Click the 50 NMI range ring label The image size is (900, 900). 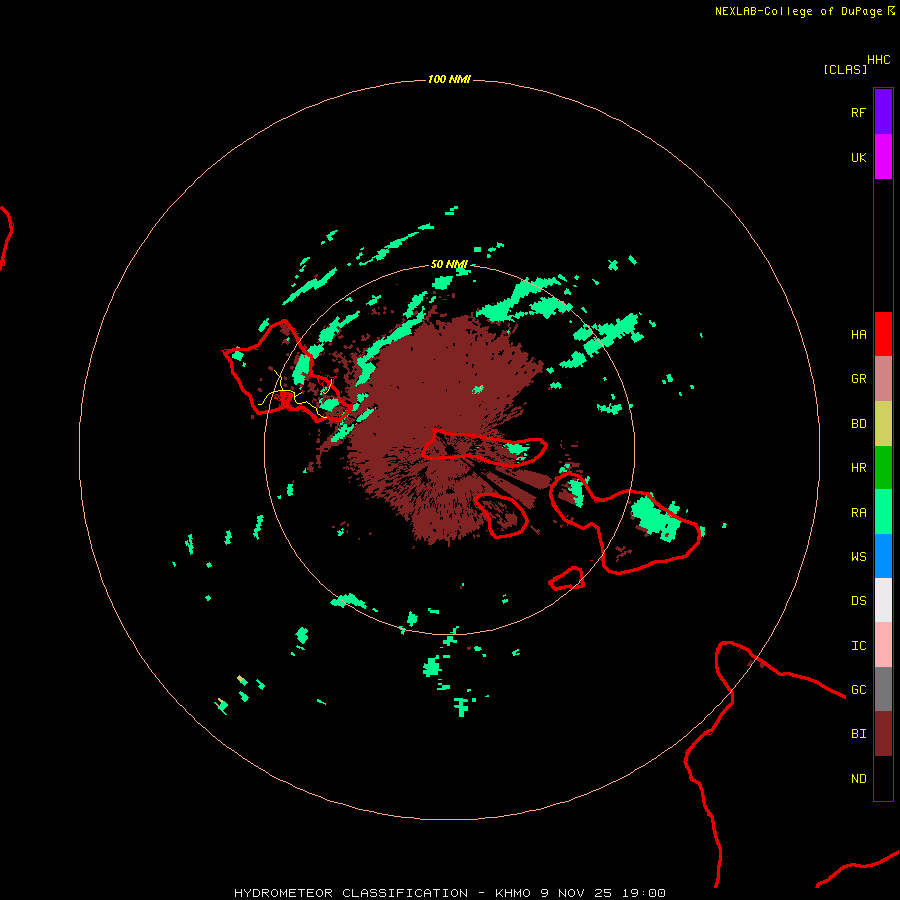click(449, 264)
